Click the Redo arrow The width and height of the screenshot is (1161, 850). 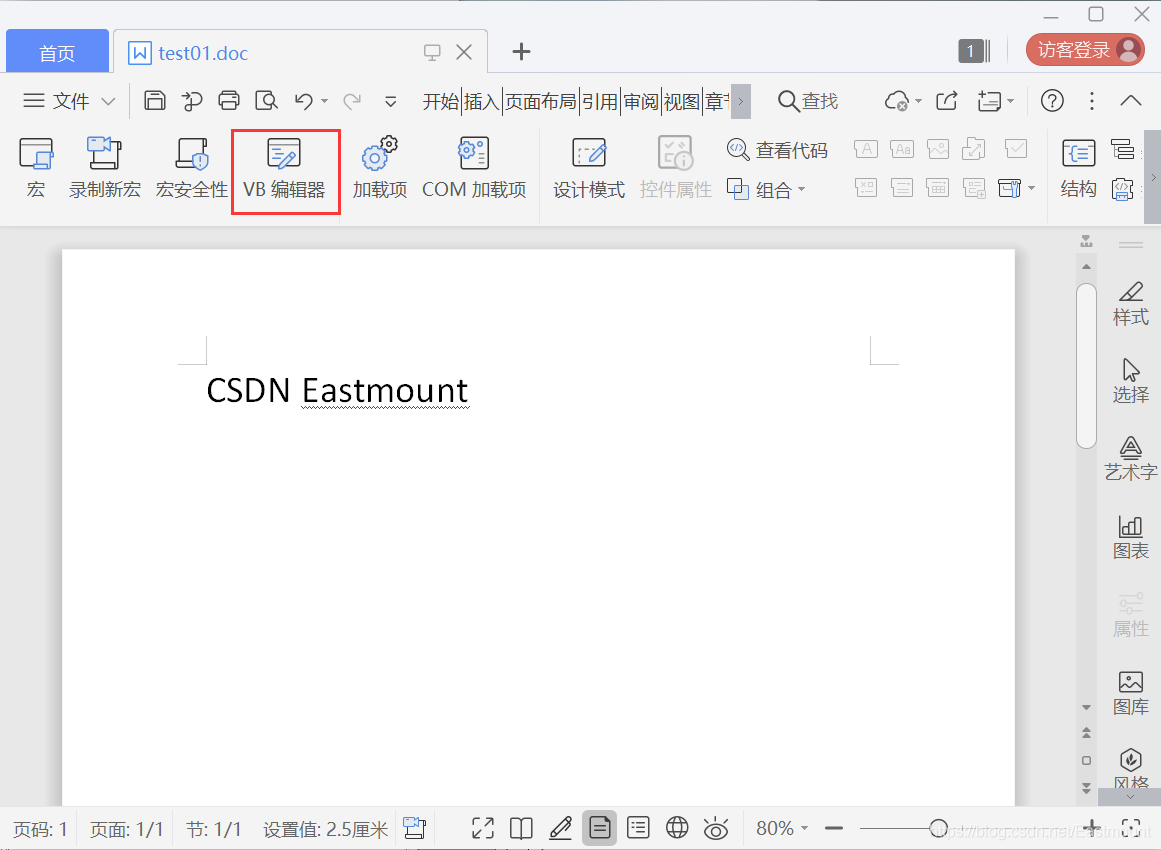click(x=352, y=101)
